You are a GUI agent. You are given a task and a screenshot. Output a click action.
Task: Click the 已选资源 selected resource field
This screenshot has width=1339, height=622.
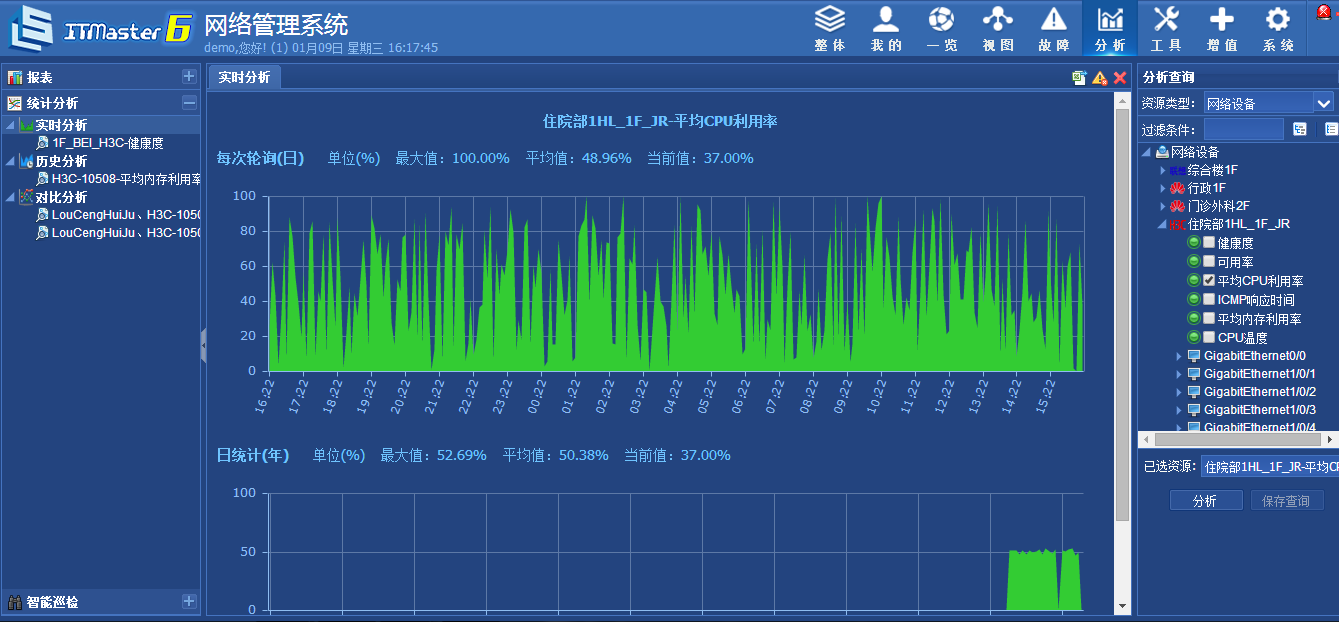click(x=1269, y=466)
